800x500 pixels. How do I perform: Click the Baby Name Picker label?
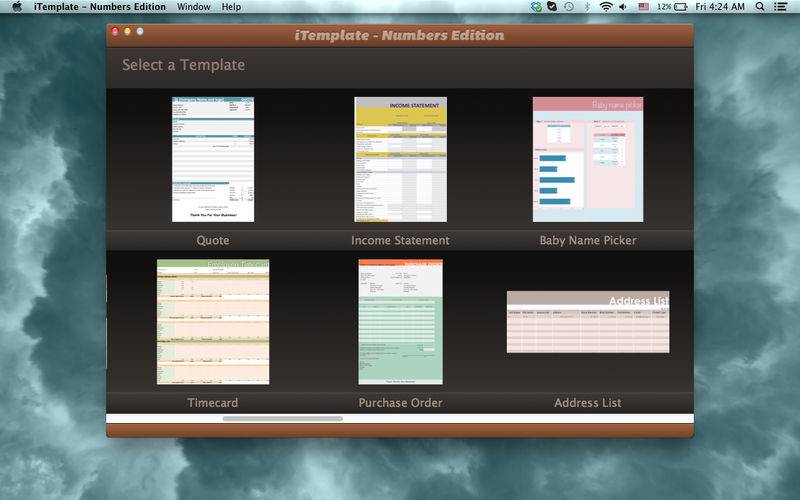click(588, 240)
